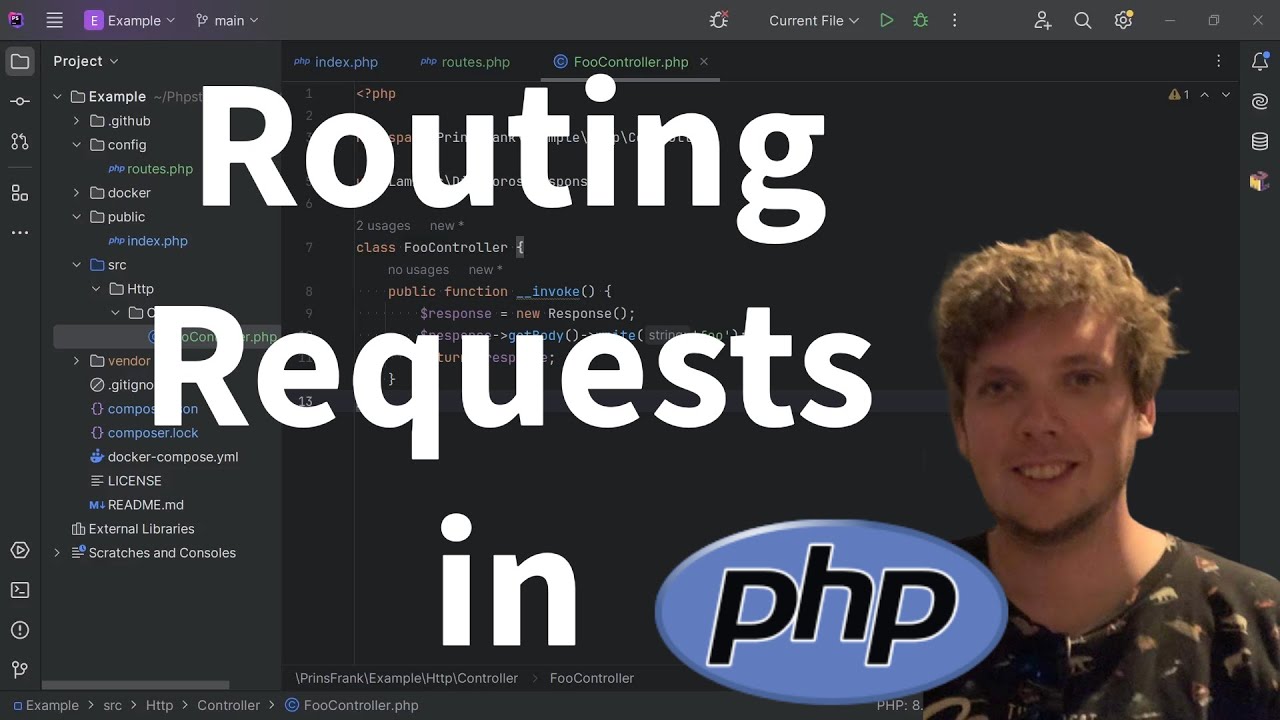The width and height of the screenshot is (1280, 720).
Task: Open the AI Assistant spiral icon
Action: pyautogui.click(x=1260, y=102)
